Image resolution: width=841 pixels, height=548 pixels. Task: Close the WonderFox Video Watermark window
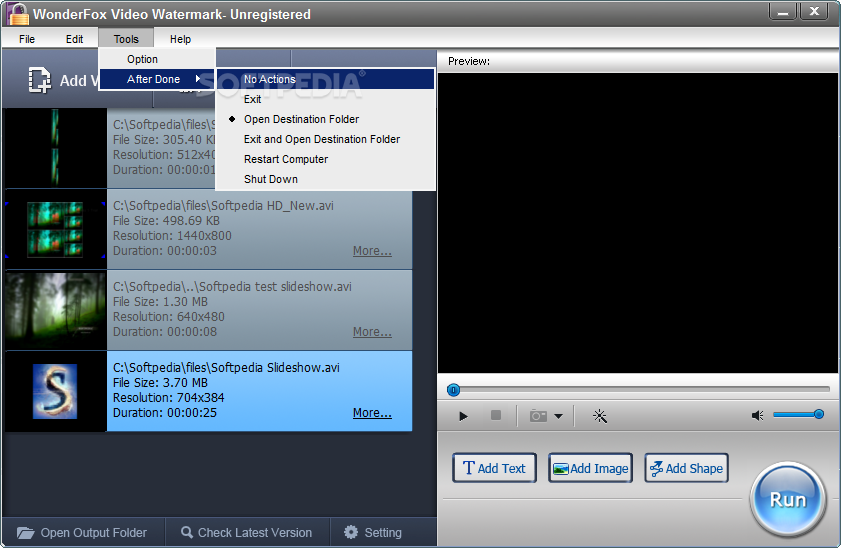point(814,11)
